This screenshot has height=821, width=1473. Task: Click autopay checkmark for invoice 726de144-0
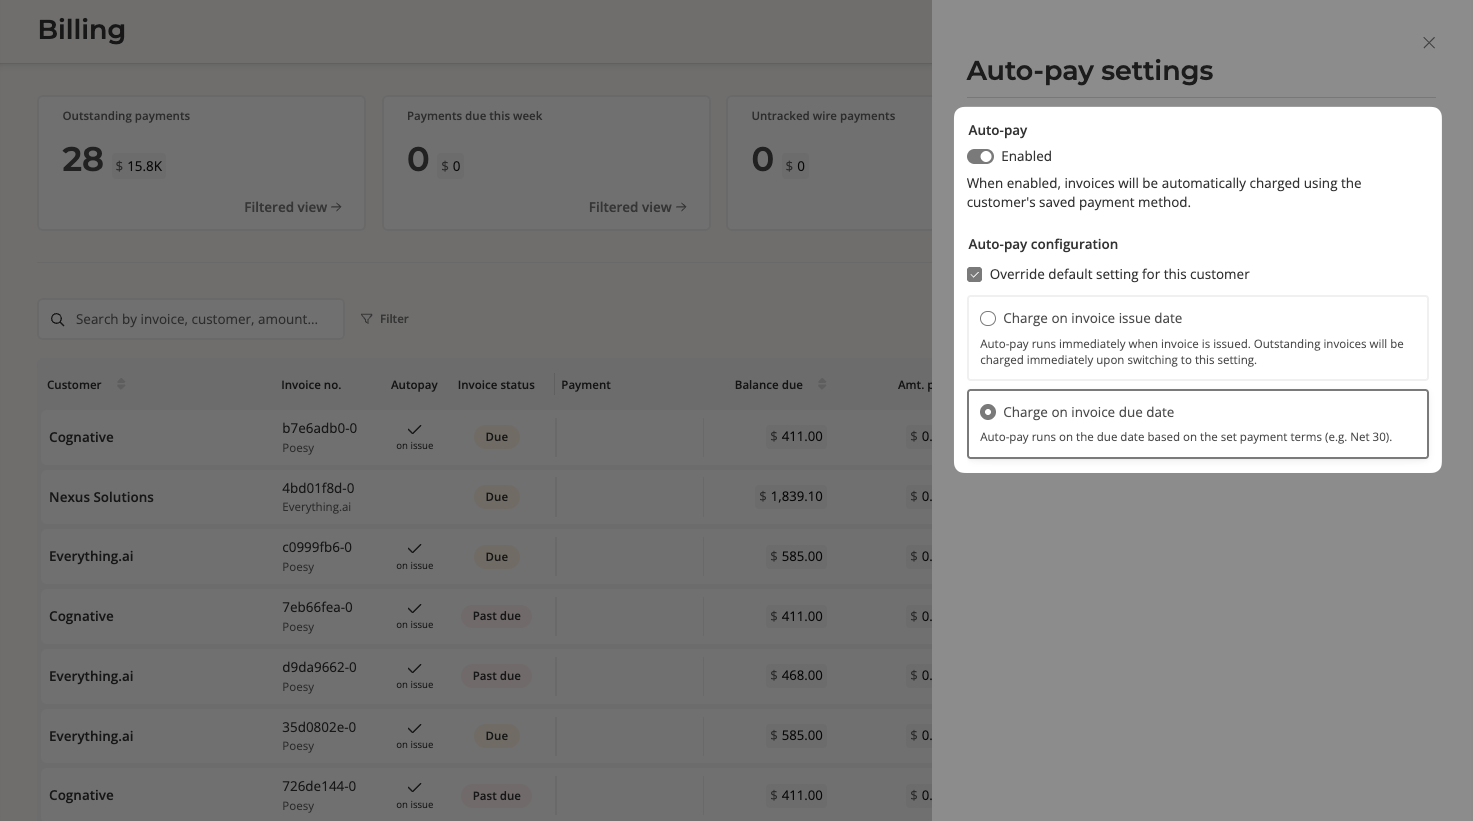pyautogui.click(x=415, y=788)
